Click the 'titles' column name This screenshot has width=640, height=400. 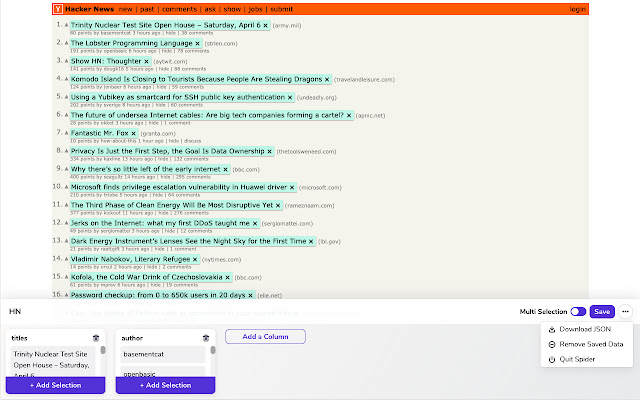tap(19, 338)
